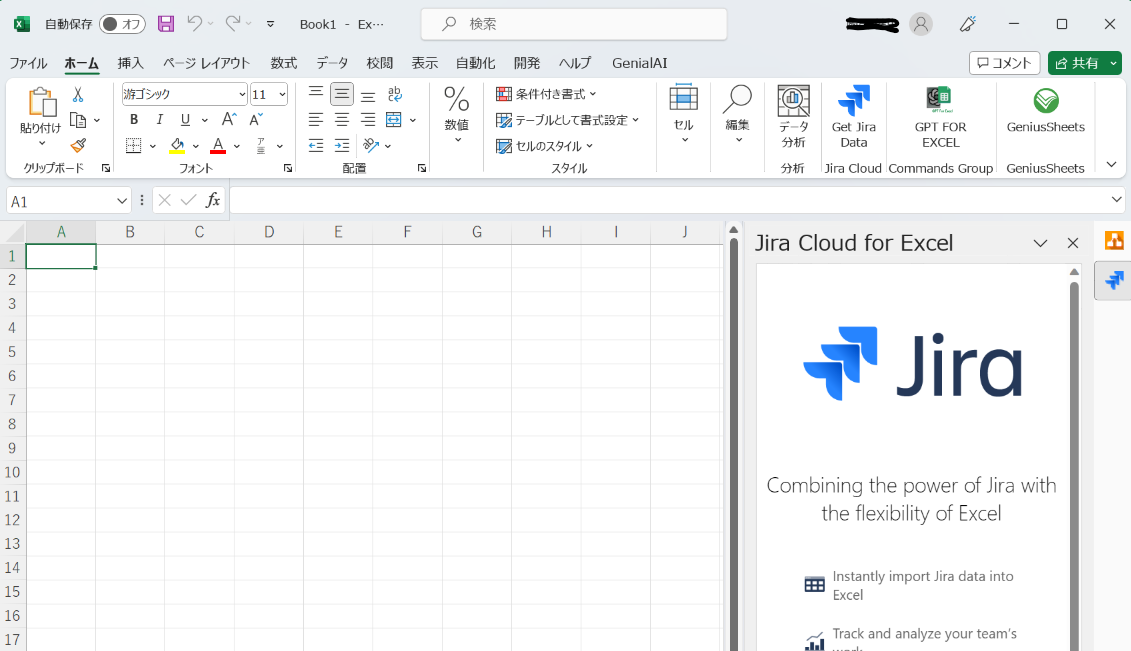Decrease font size with smaller A icon
This screenshot has width=1131, height=651.
[x=256, y=120]
